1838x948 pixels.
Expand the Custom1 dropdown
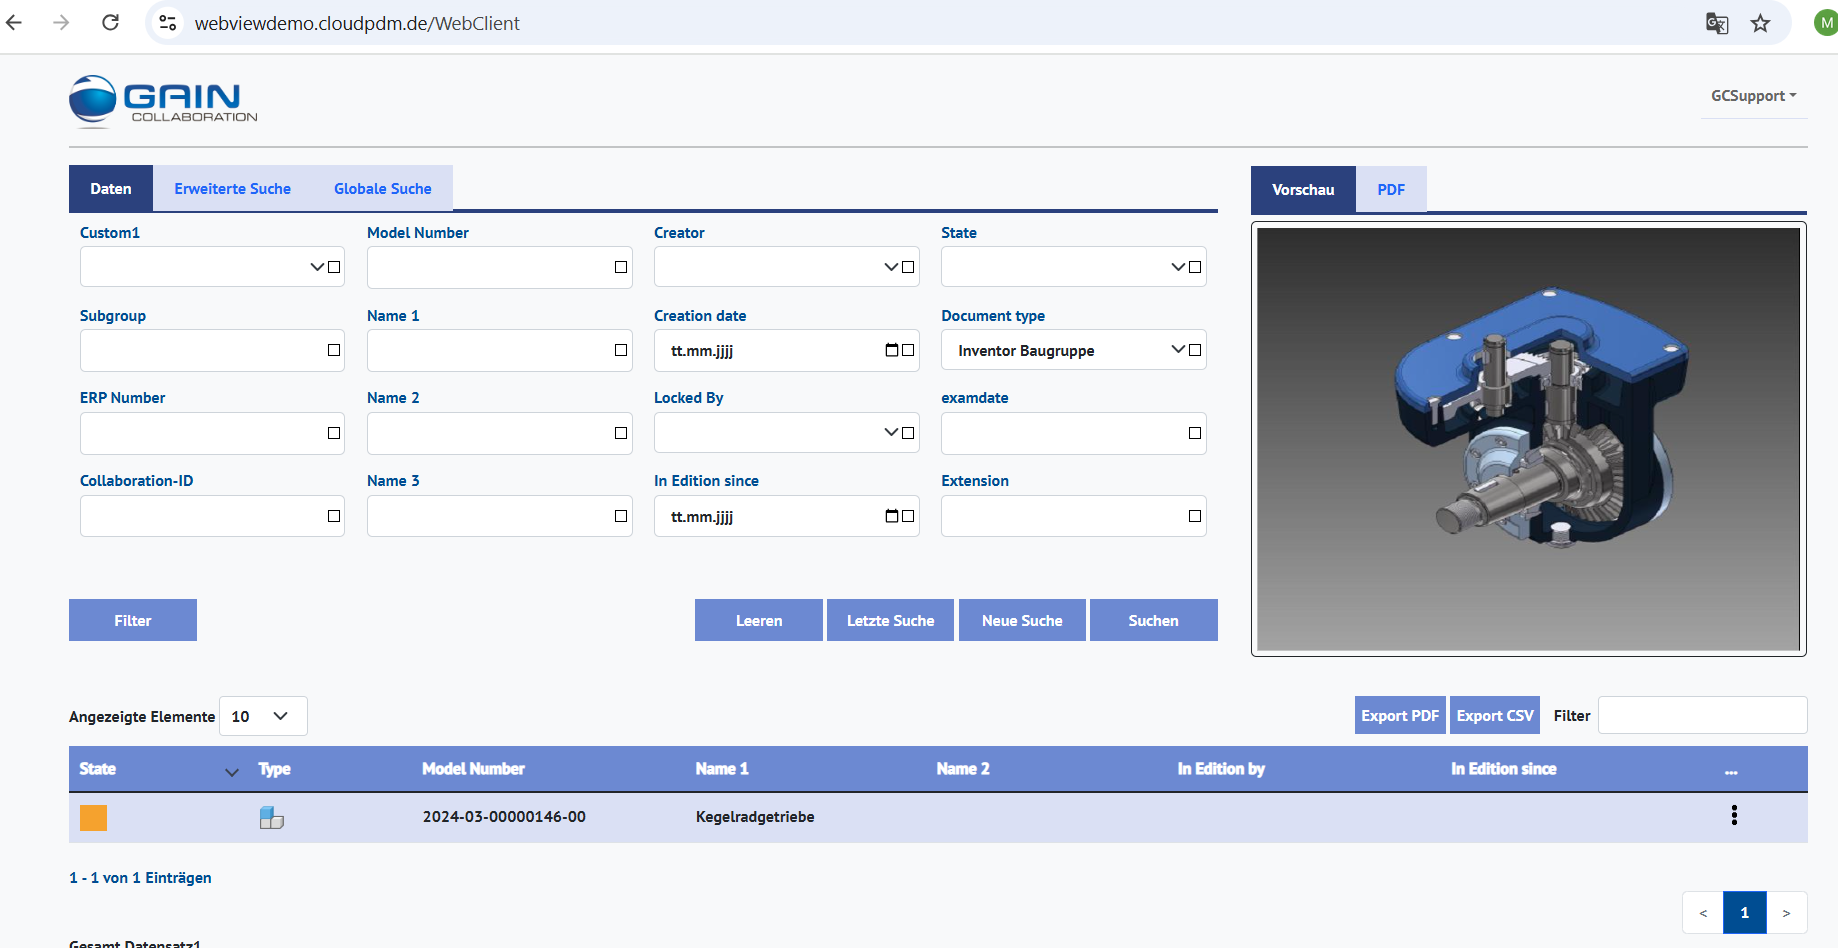tap(317, 267)
